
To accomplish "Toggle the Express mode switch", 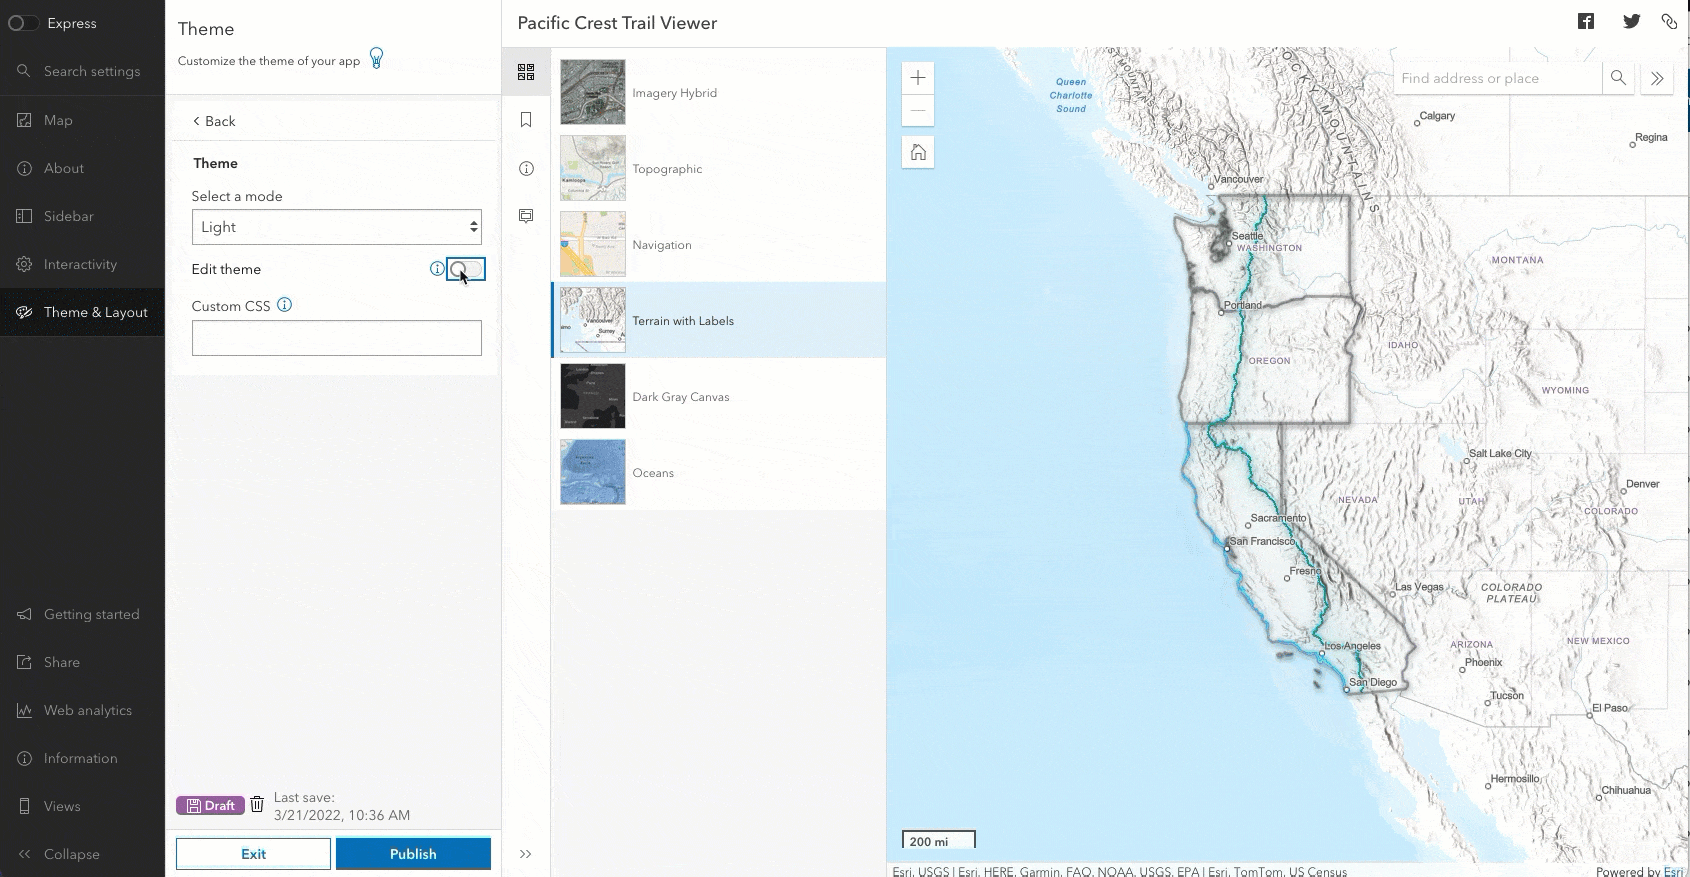I will tap(23, 23).
